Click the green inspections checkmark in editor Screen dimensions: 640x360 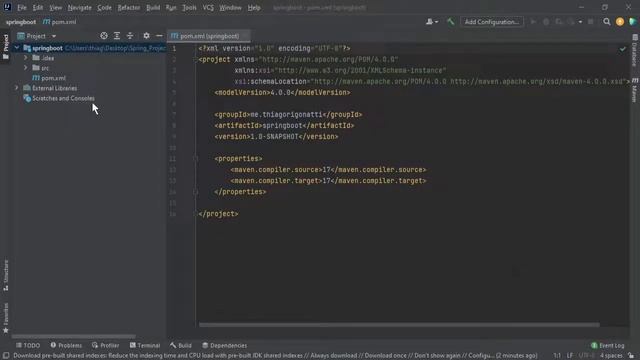coord(622,49)
